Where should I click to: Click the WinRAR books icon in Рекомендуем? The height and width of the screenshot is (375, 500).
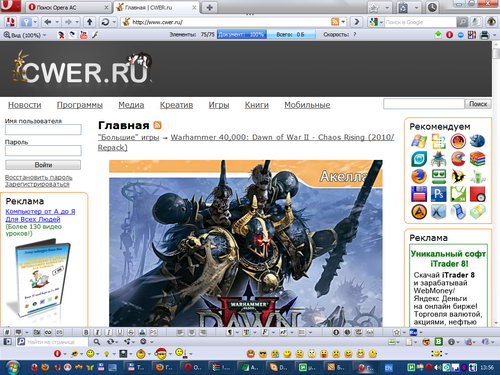pos(477,159)
